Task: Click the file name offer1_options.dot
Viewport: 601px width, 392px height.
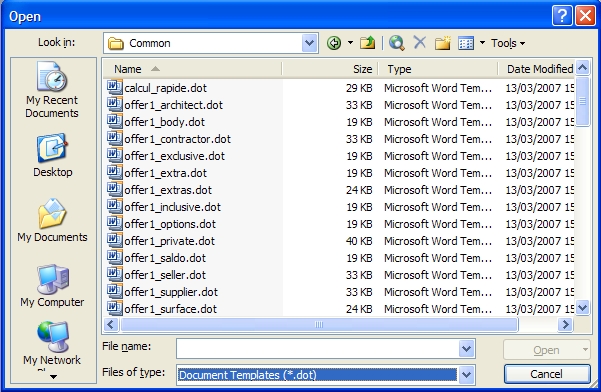Action: click(170, 224)
